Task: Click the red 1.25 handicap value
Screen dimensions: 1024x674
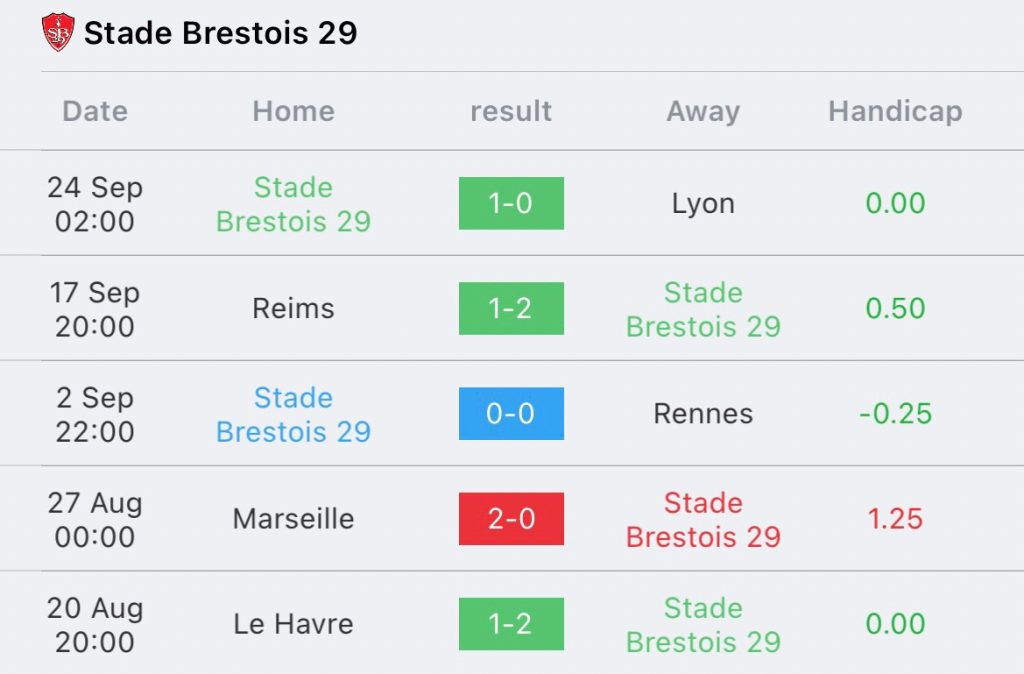Action: click(x=895, y=519)
